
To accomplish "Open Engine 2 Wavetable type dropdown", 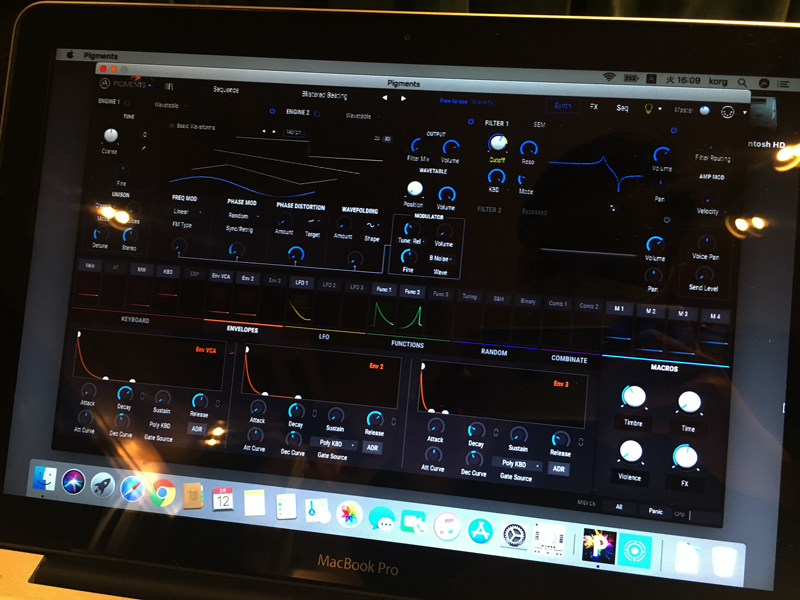I will pyautogui.click(x=360, y=116).
